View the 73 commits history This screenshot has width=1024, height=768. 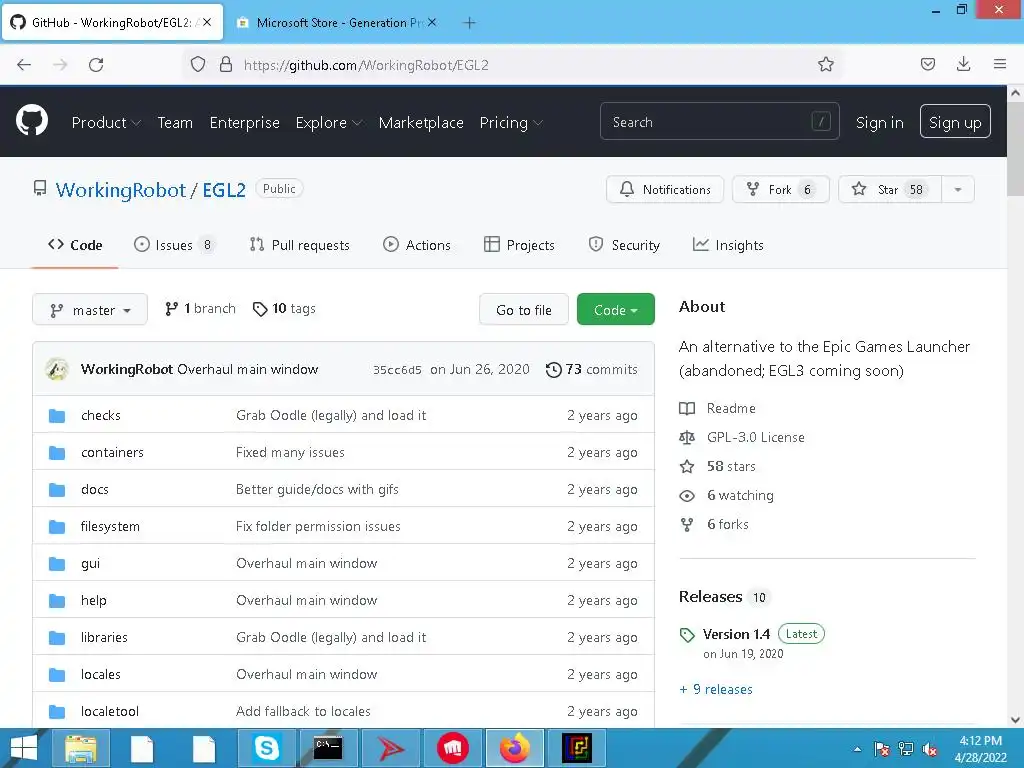click(592, 370)
